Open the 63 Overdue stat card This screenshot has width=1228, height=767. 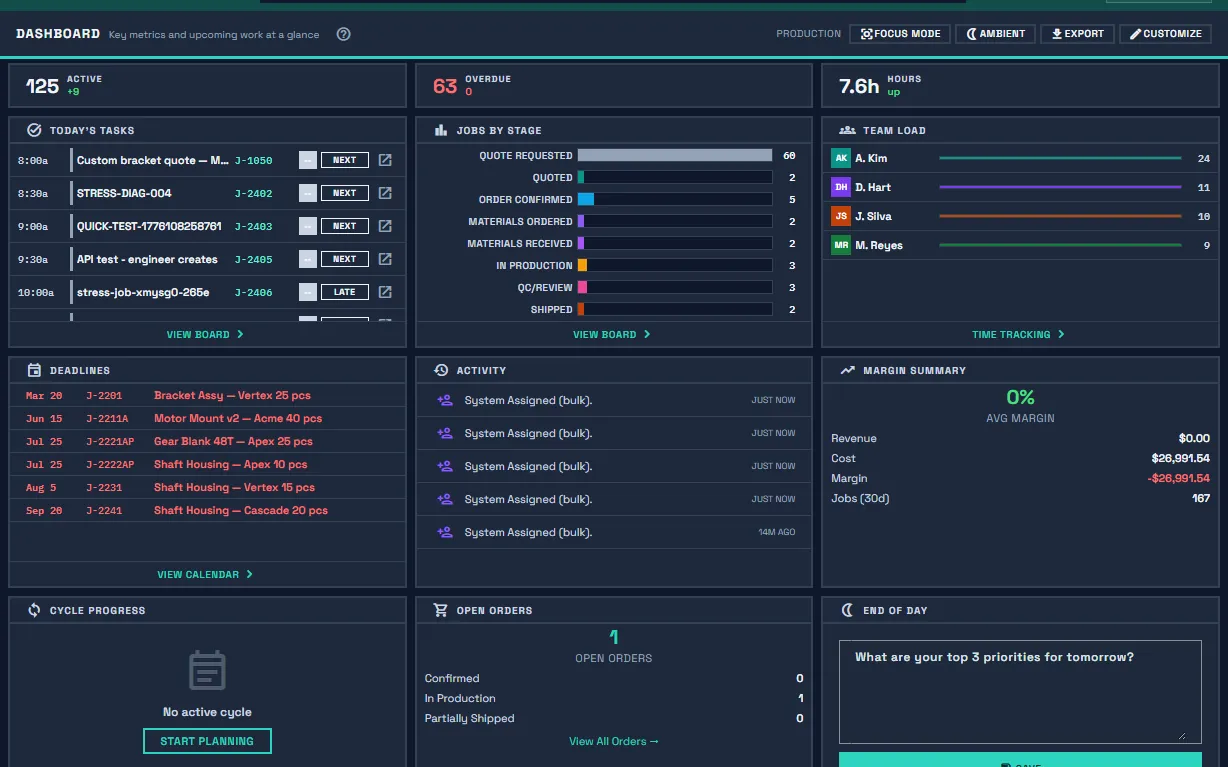[614, 86]
